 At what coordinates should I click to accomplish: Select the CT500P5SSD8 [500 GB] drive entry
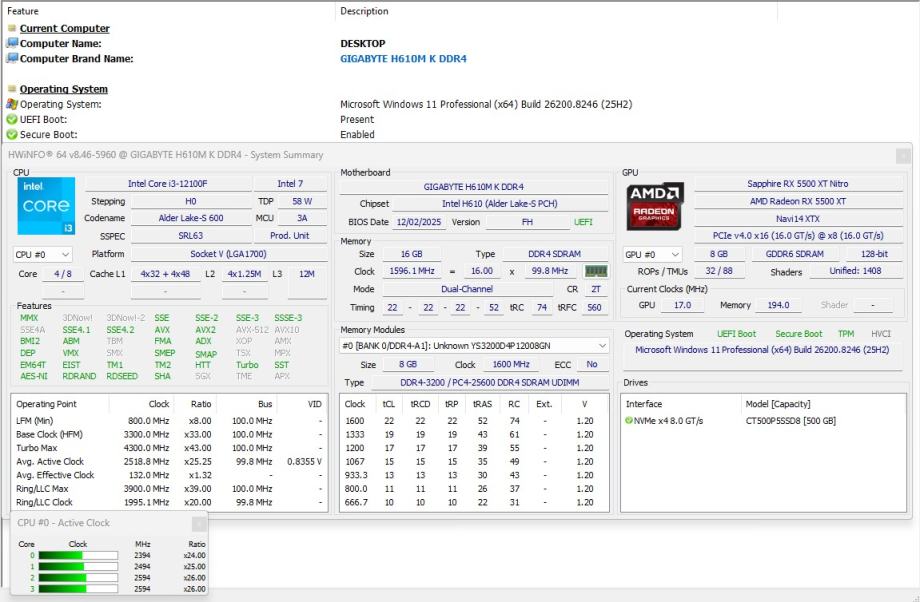[791, 421]
